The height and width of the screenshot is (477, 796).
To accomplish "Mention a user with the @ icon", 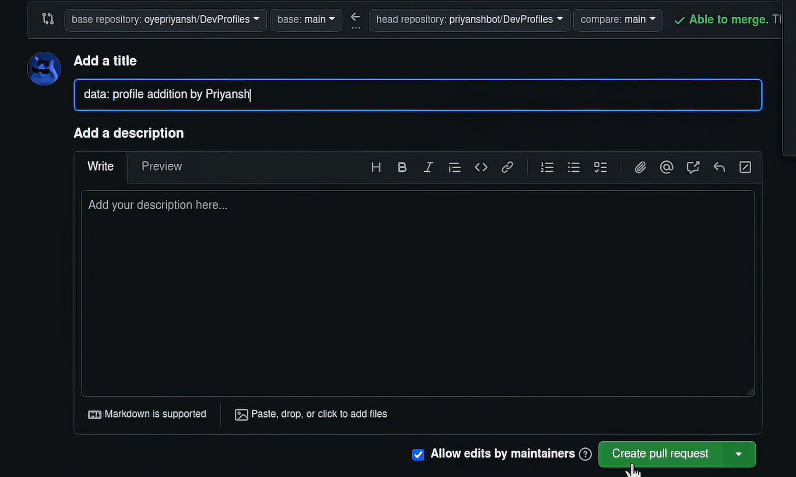I will tap(666, 167).
